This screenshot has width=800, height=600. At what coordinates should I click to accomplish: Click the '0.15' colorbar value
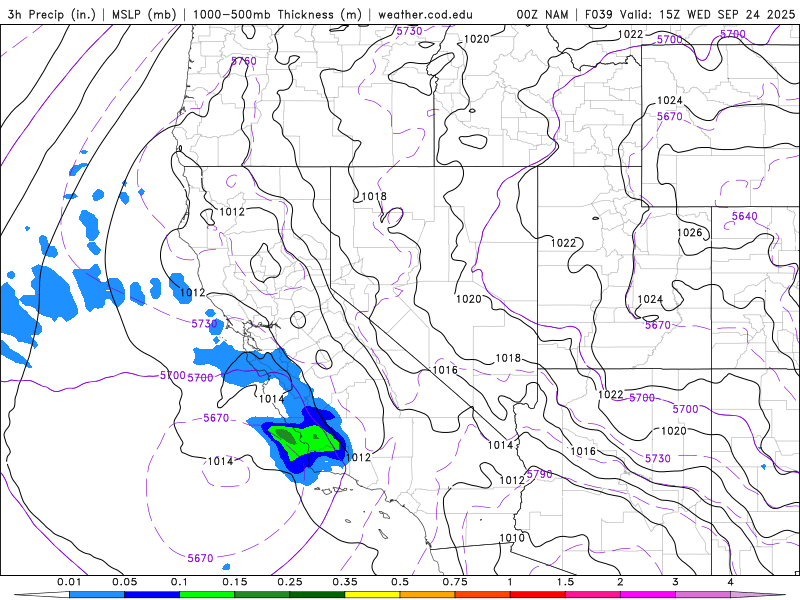tap(235, 582)
